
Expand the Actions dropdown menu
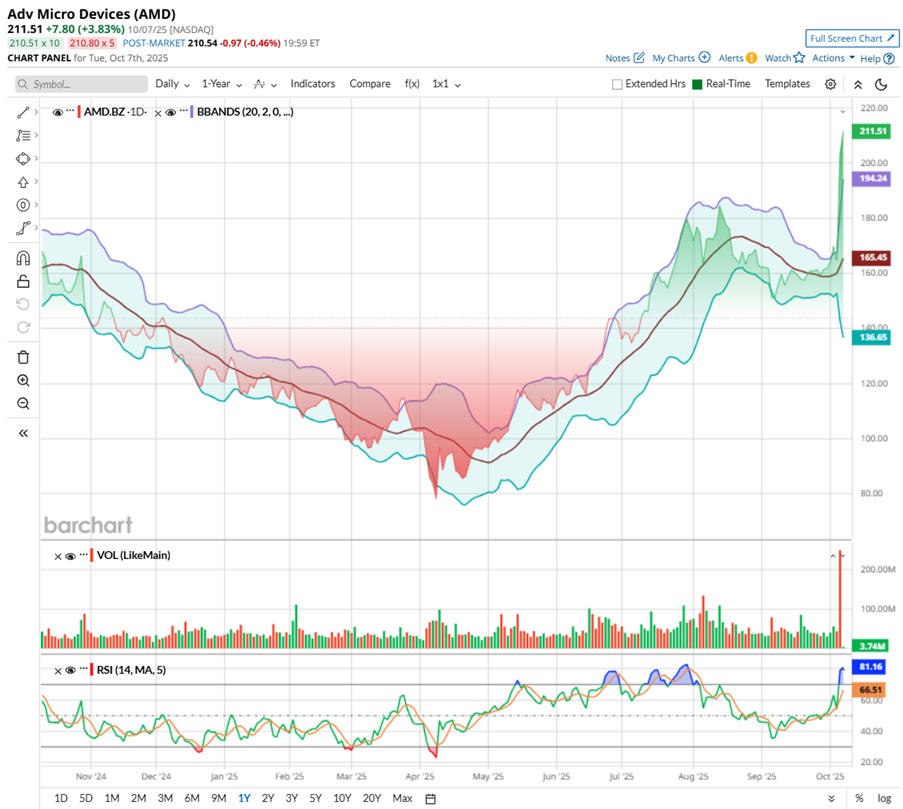point(833,58)
